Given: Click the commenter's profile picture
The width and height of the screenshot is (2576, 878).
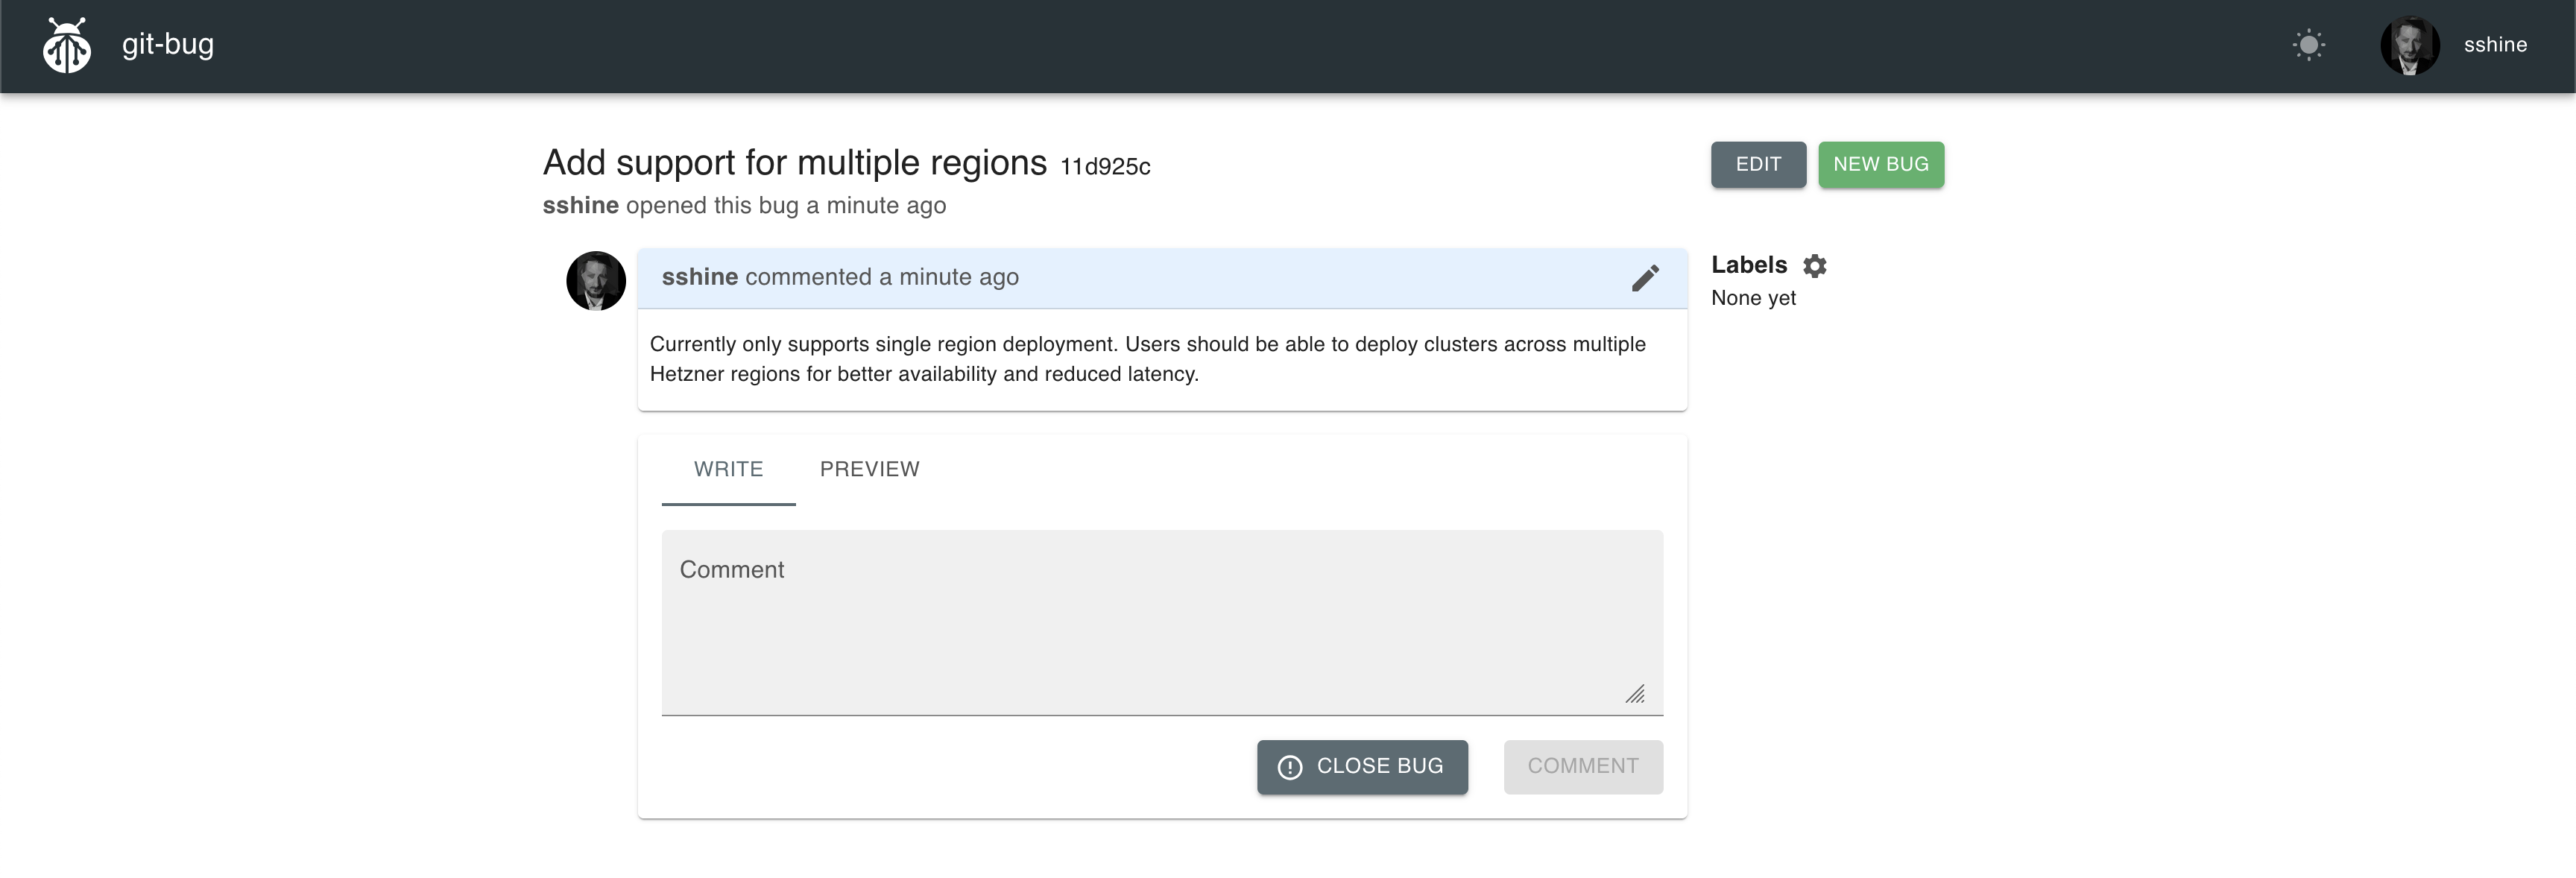Looking at the screenshot, I should (x=596, y=281).
